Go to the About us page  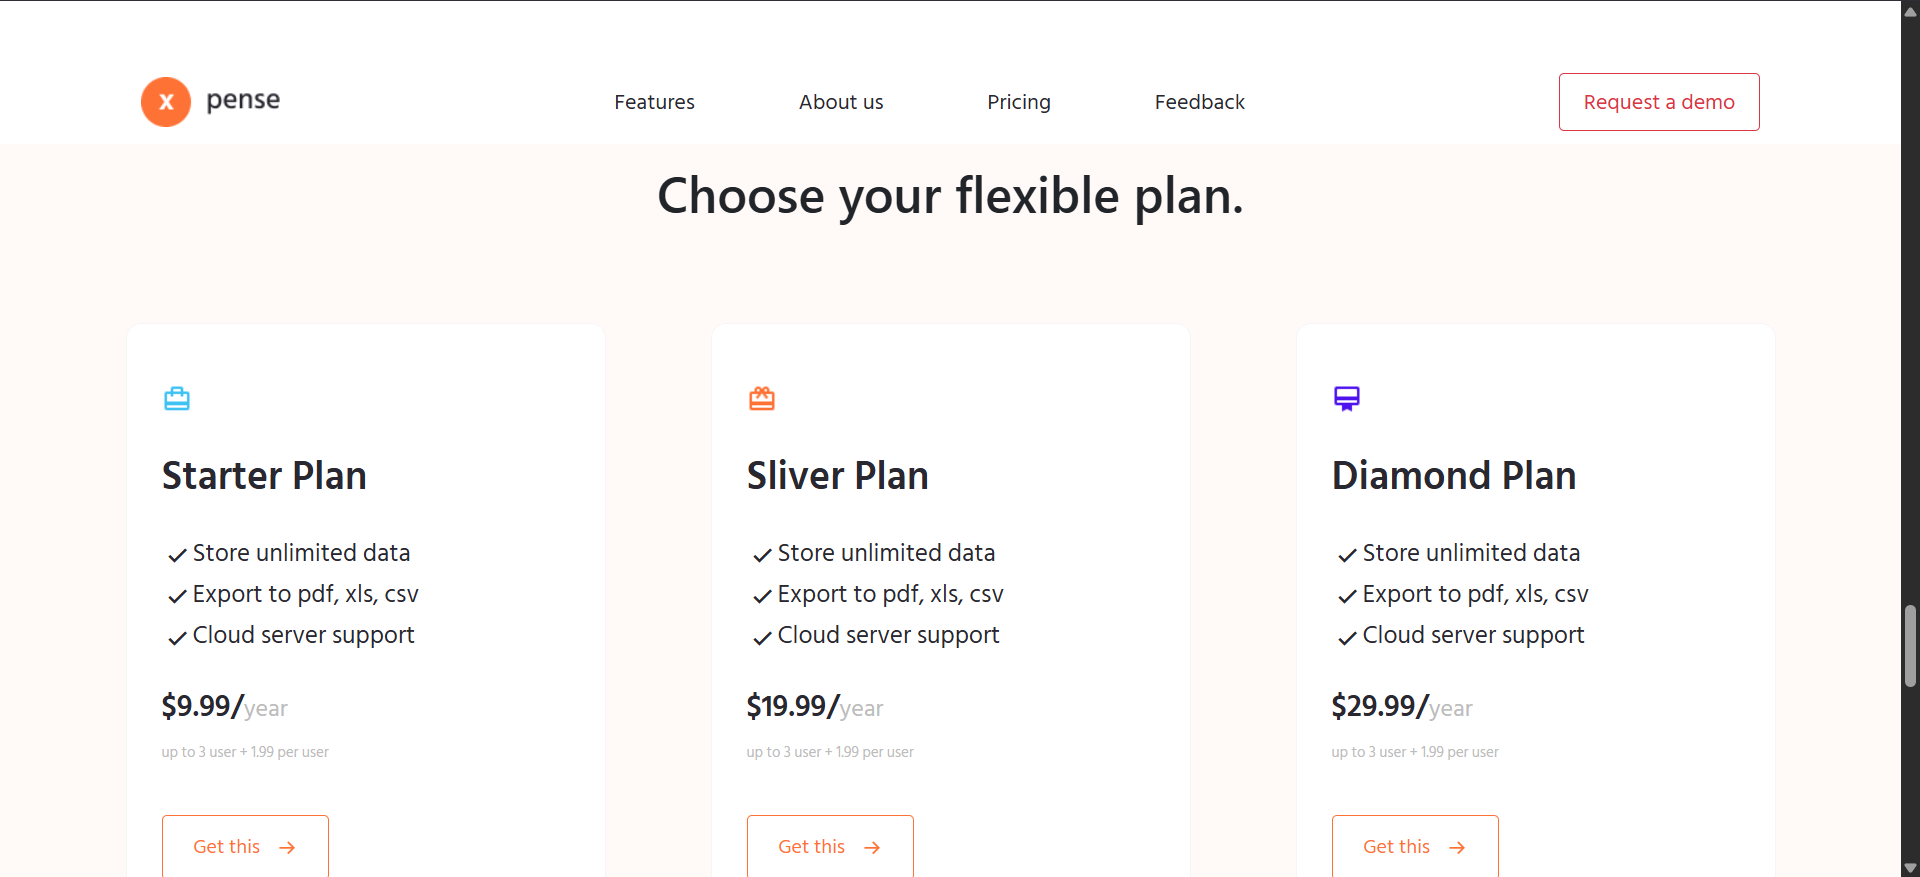click(841, 102)
